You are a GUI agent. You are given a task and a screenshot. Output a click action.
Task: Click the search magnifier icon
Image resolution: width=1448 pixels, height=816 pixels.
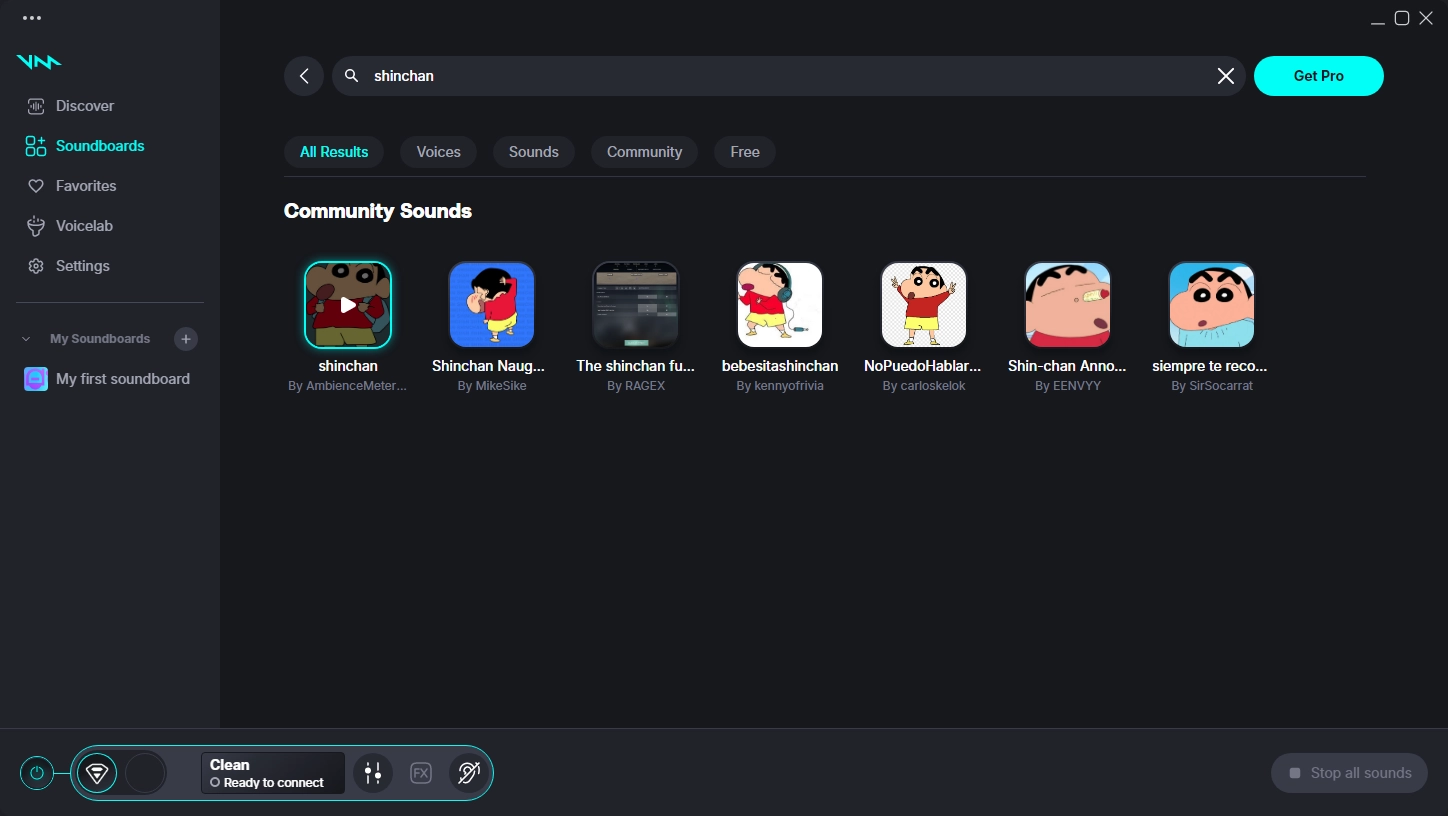click(x=352, y=76)
